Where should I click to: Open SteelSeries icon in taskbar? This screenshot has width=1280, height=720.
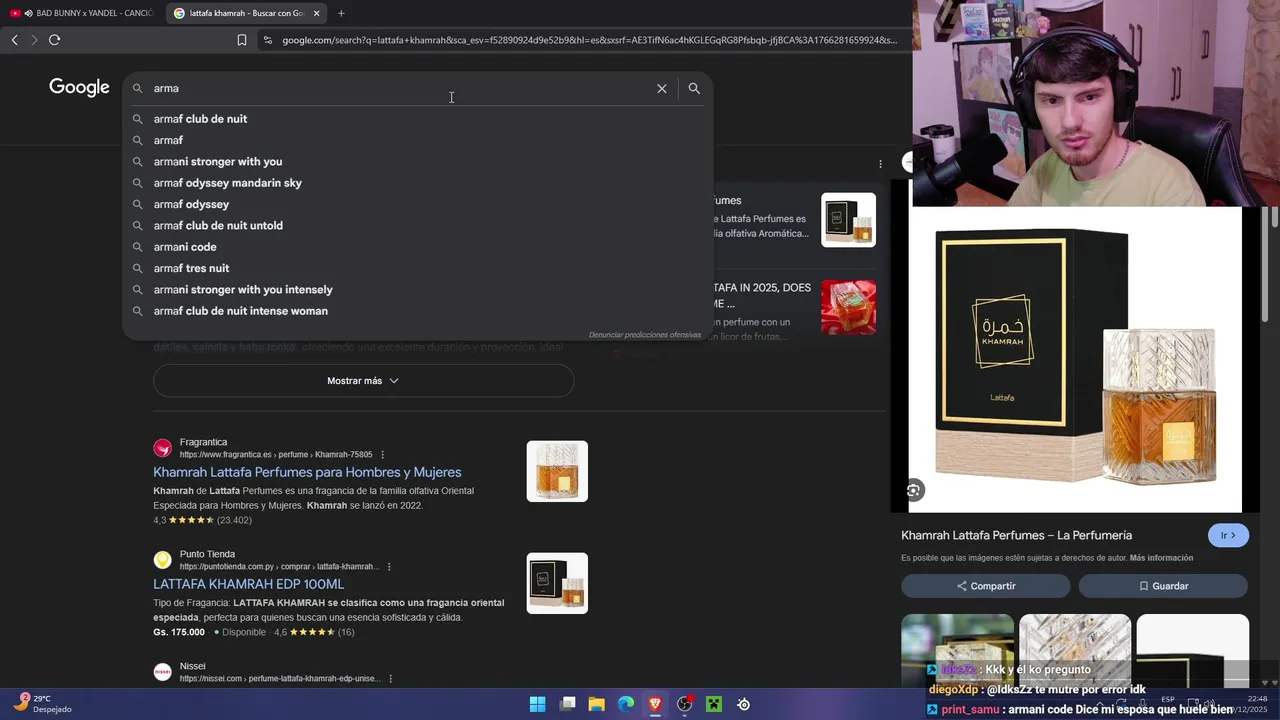(x=744, y=704)
